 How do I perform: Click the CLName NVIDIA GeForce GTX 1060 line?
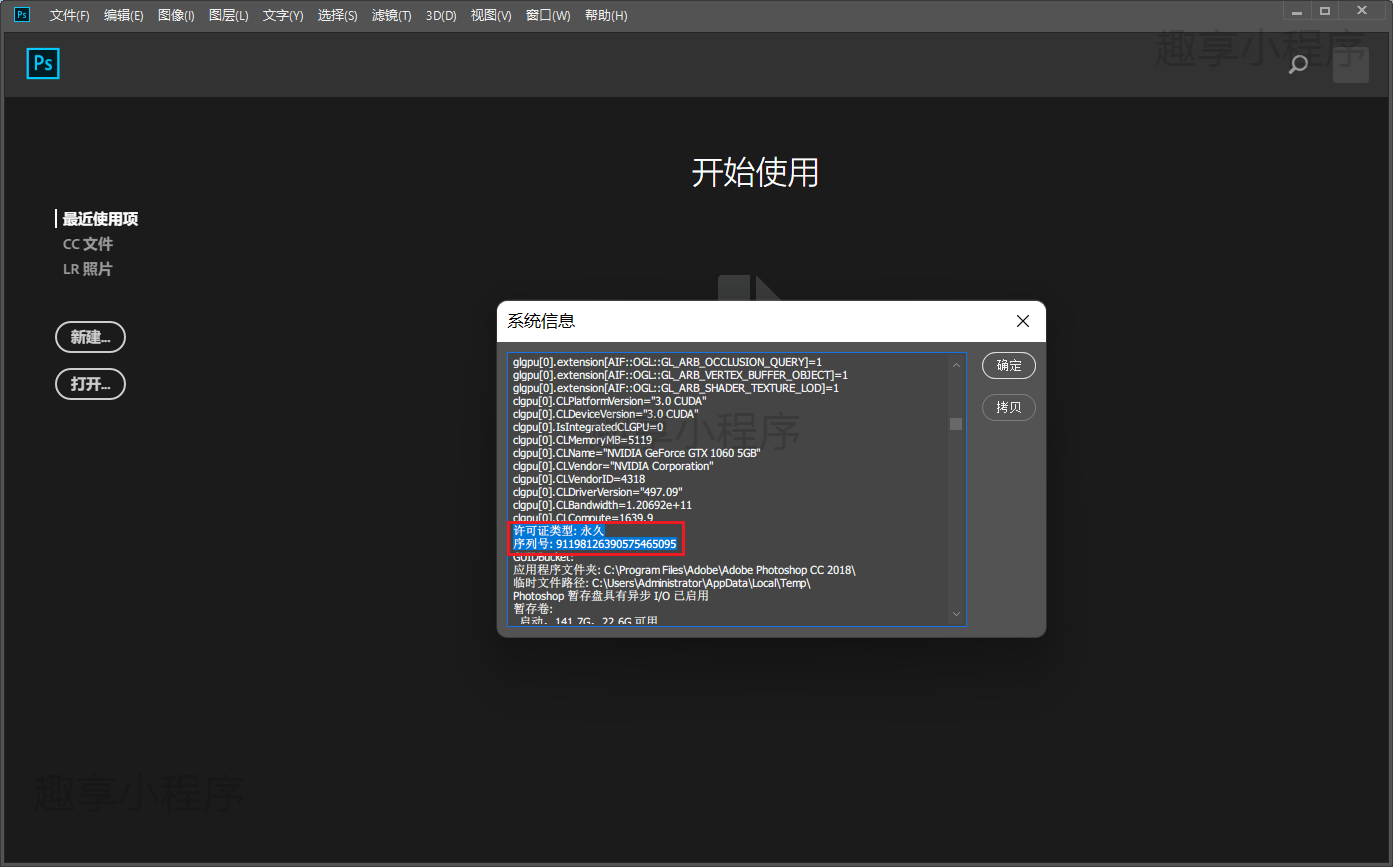(x=637, y=453)
